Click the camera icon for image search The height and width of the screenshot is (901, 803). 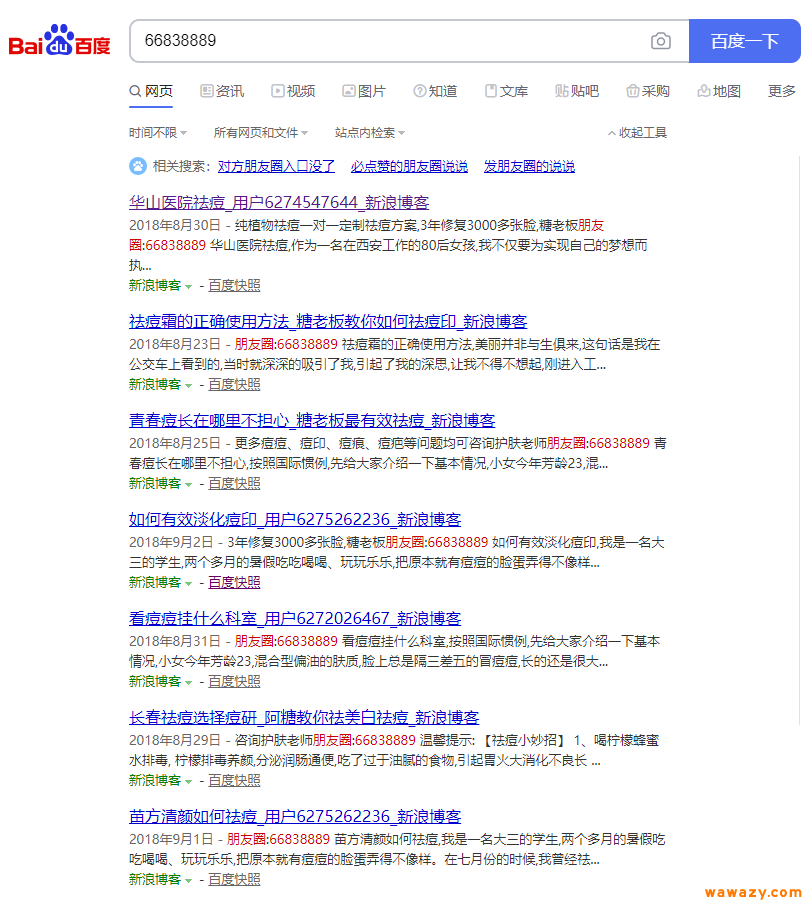coord(660,41)
